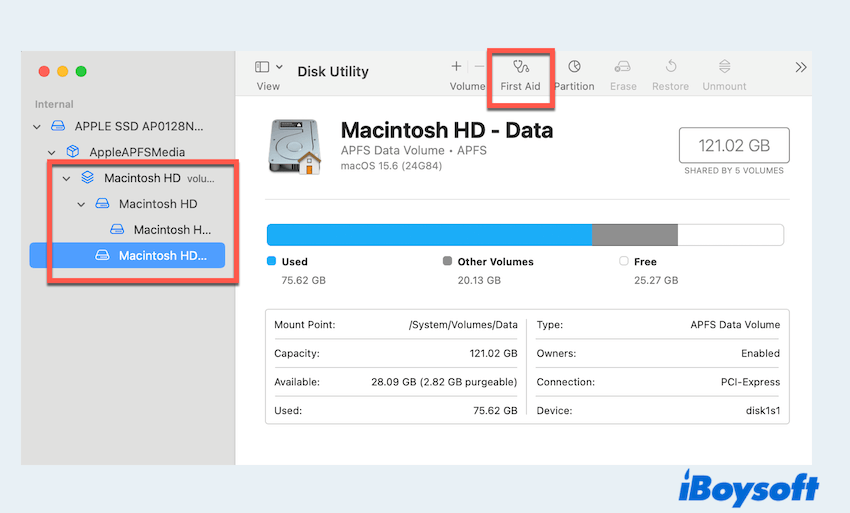
Task: Click the Capacity value 121.02 GB
Action: [x=493, y=354]
